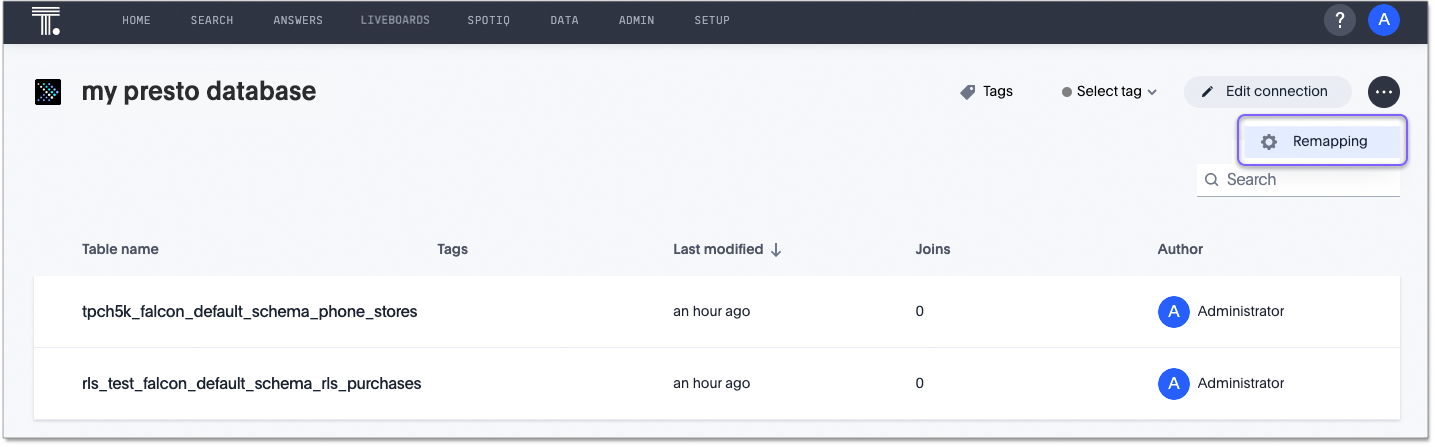The width and height of the screenshot is (1435, 447).
Task: Open the user profile avatar
Action: coord(1384,20)
